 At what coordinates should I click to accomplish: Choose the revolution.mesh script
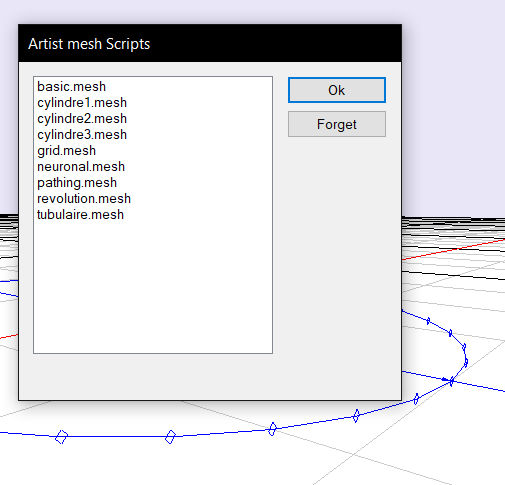click(x=84, y=199)
